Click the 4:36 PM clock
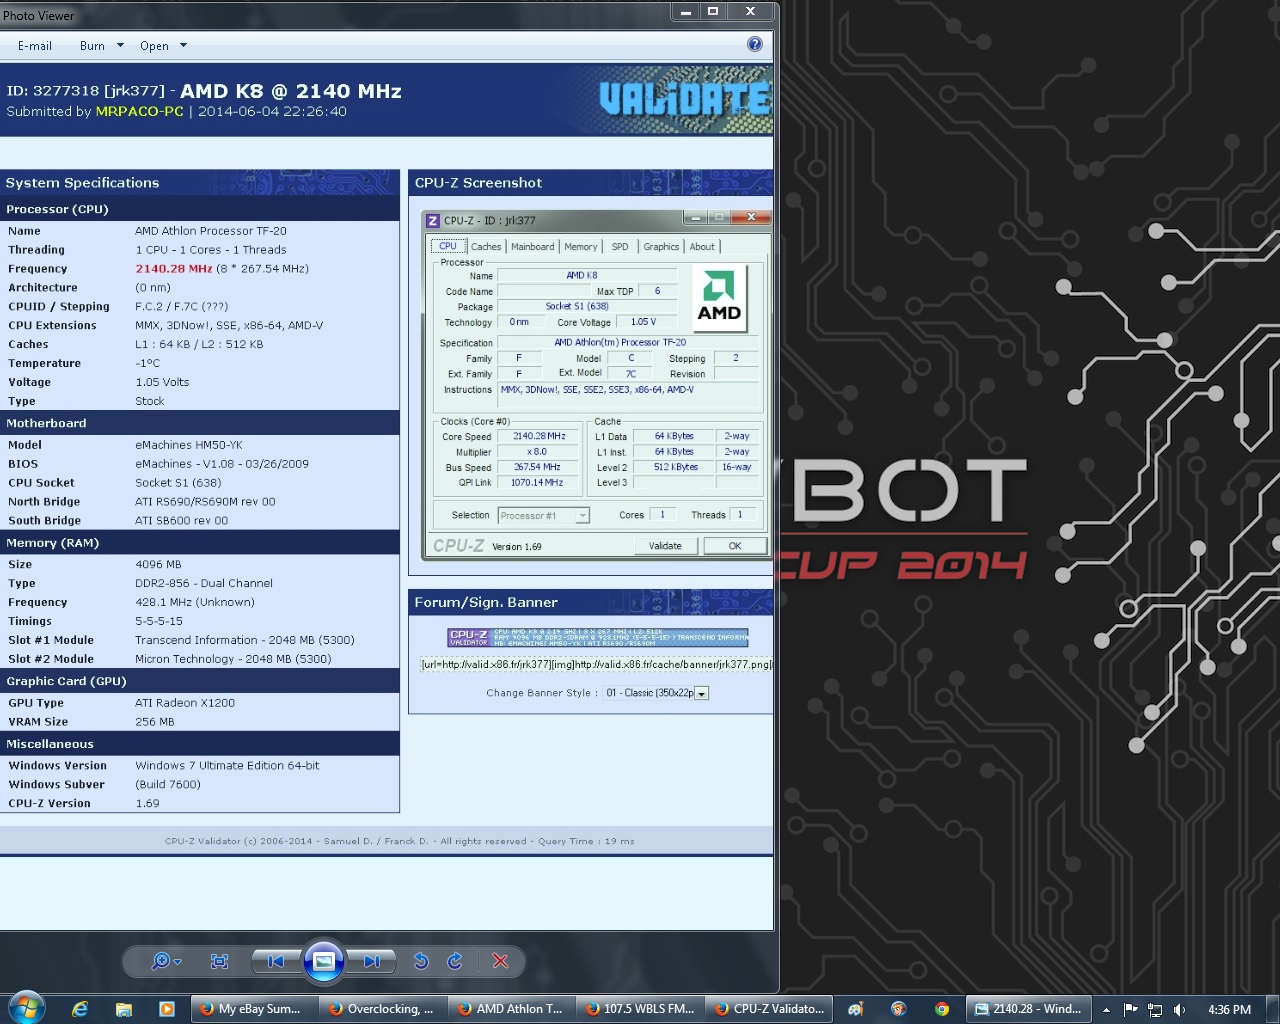 [x=1229, y=1009]
